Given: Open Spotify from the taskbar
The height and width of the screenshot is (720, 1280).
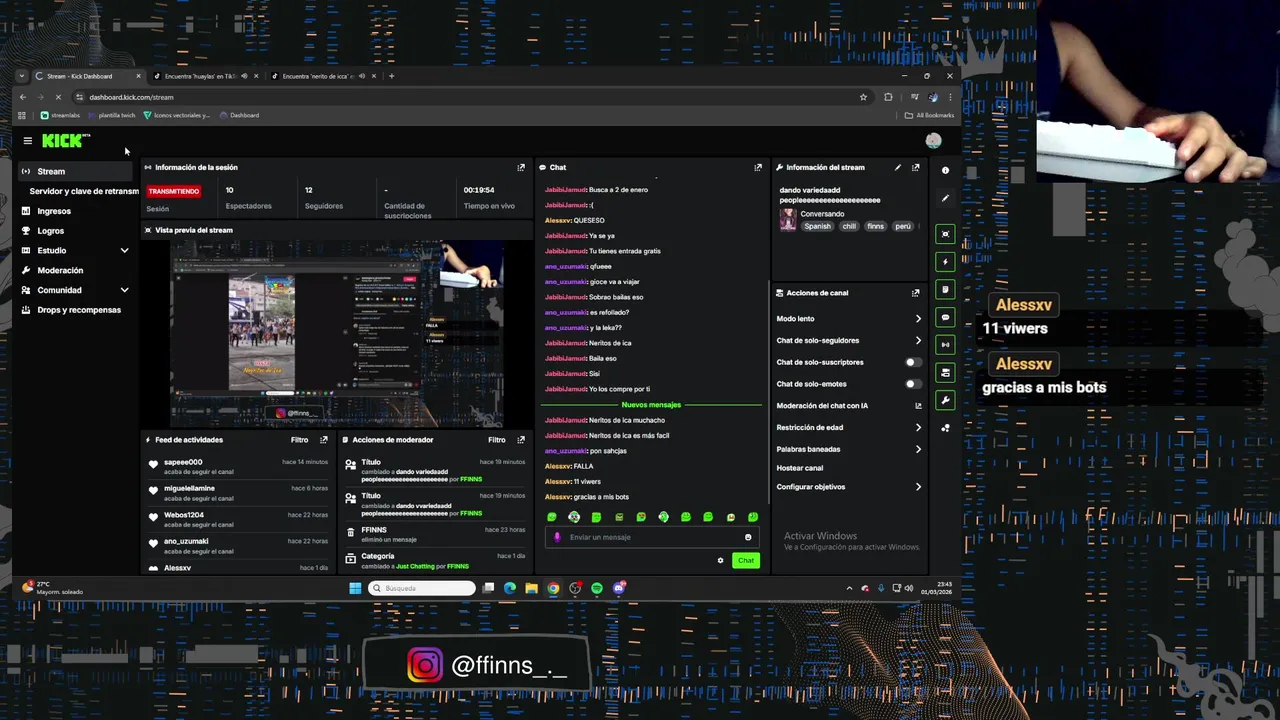Looking at the screenshot, I should [x=597, y=588].
